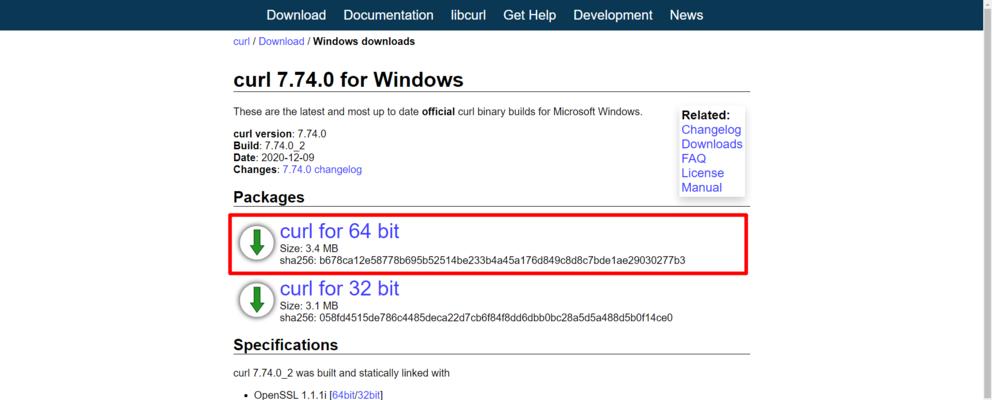Open Changelog in the Related box
This screenshot has height=400, width=992.
click(711, 130)
